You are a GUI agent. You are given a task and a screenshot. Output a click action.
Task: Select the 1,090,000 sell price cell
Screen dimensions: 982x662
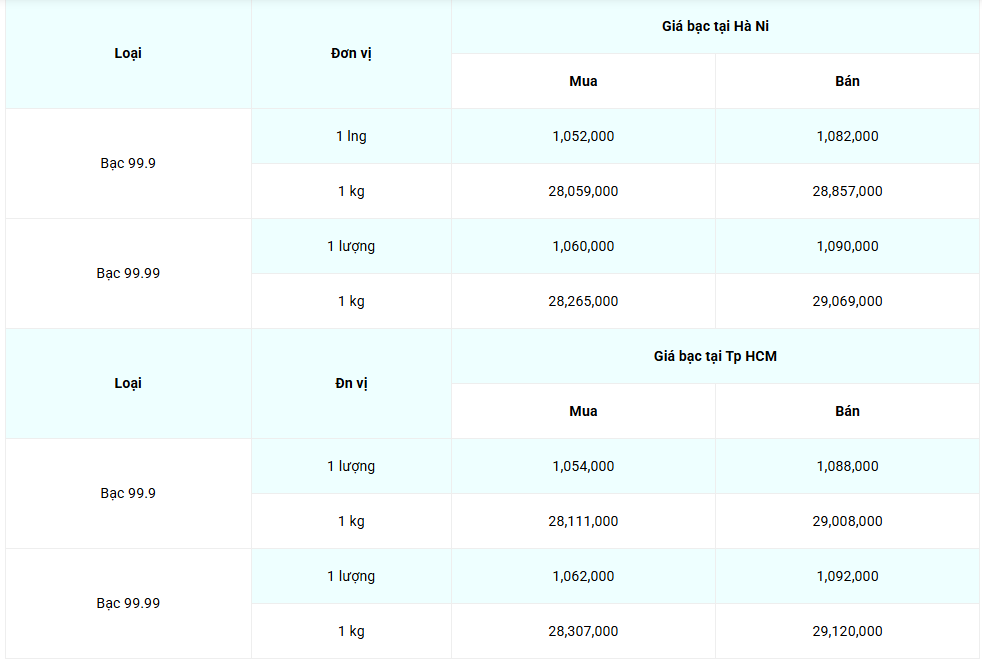coord(847,246)
